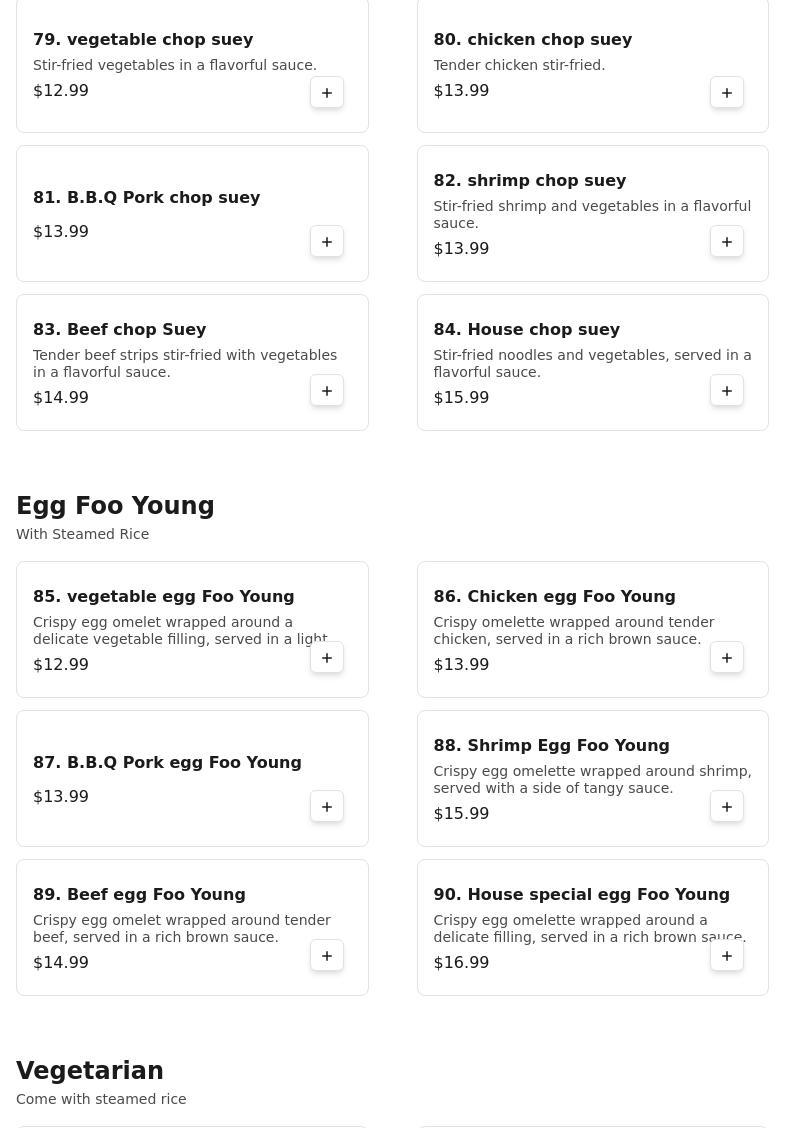Select the Egg Foo Young section heading
Image resolution: width=785 pixels, height=1128 pixels.
[x=115, y=506]
